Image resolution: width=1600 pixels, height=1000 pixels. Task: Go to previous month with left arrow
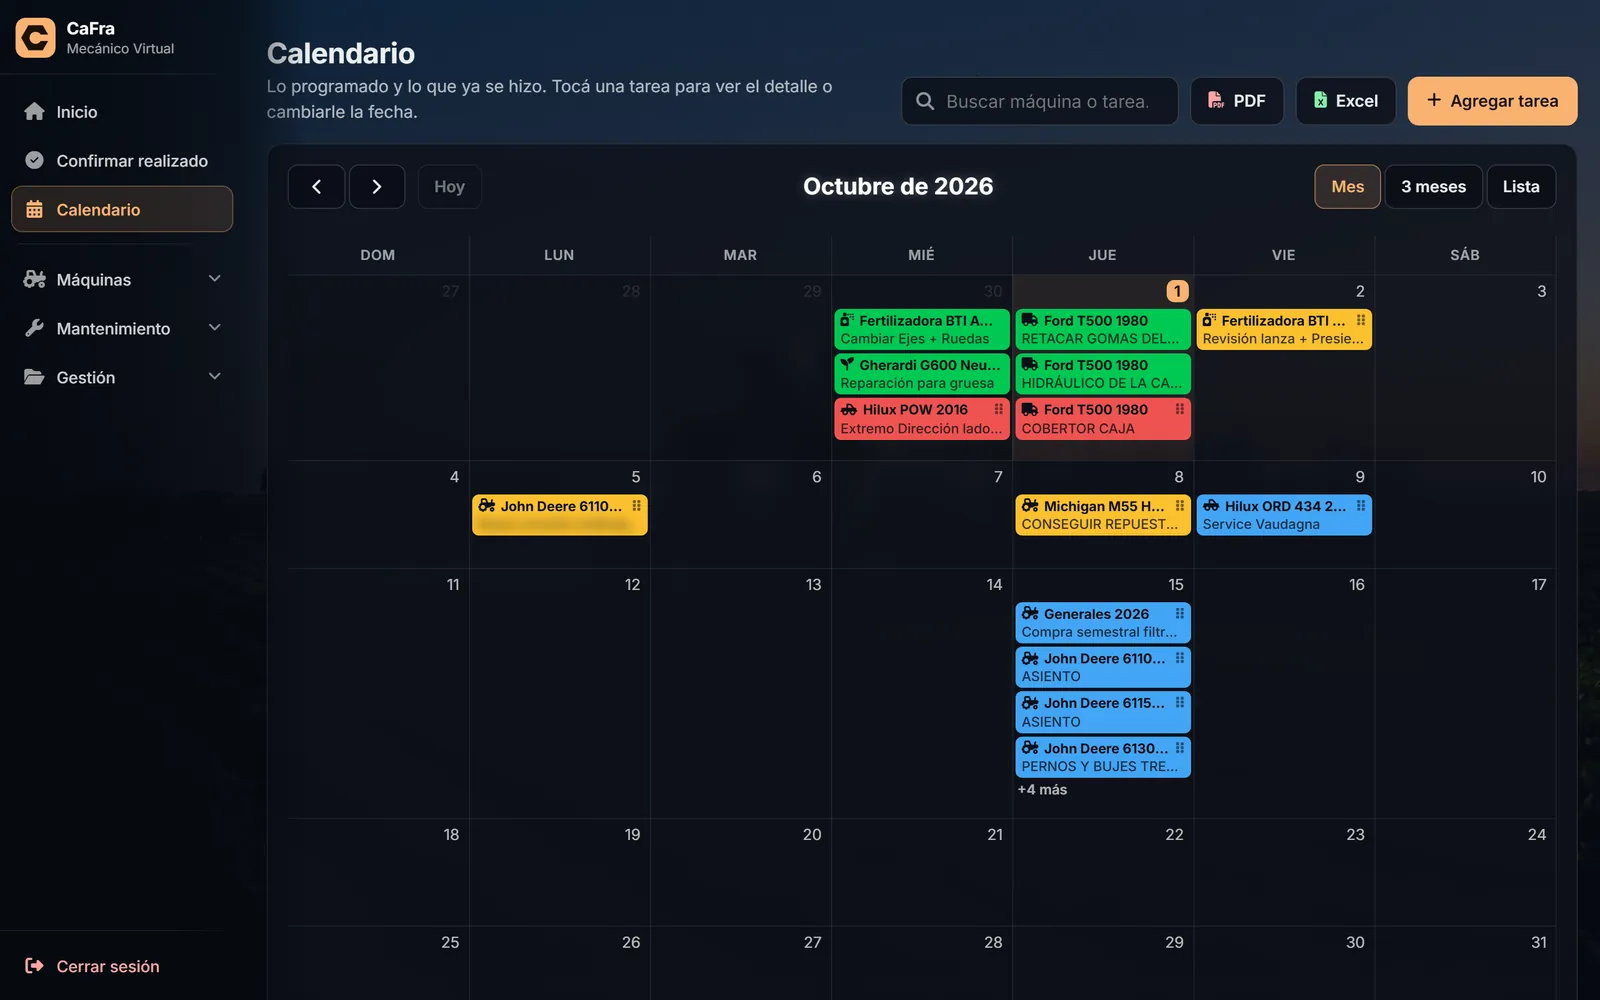(316, 187)
